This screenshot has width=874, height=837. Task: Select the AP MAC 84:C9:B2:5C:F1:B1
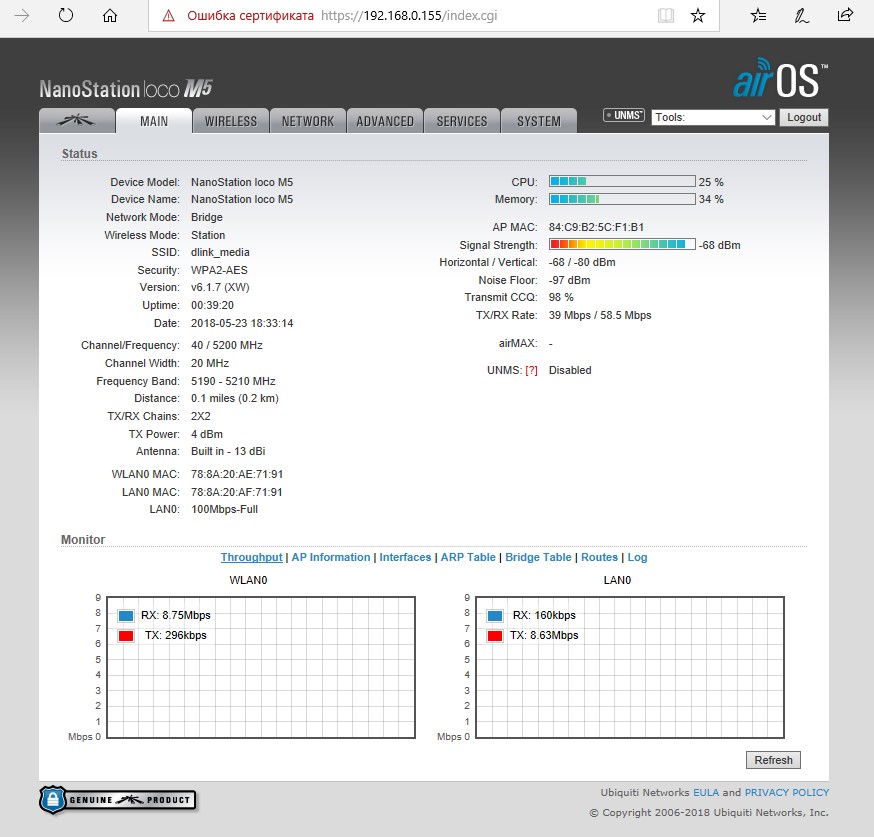click(x=596, y=227)
